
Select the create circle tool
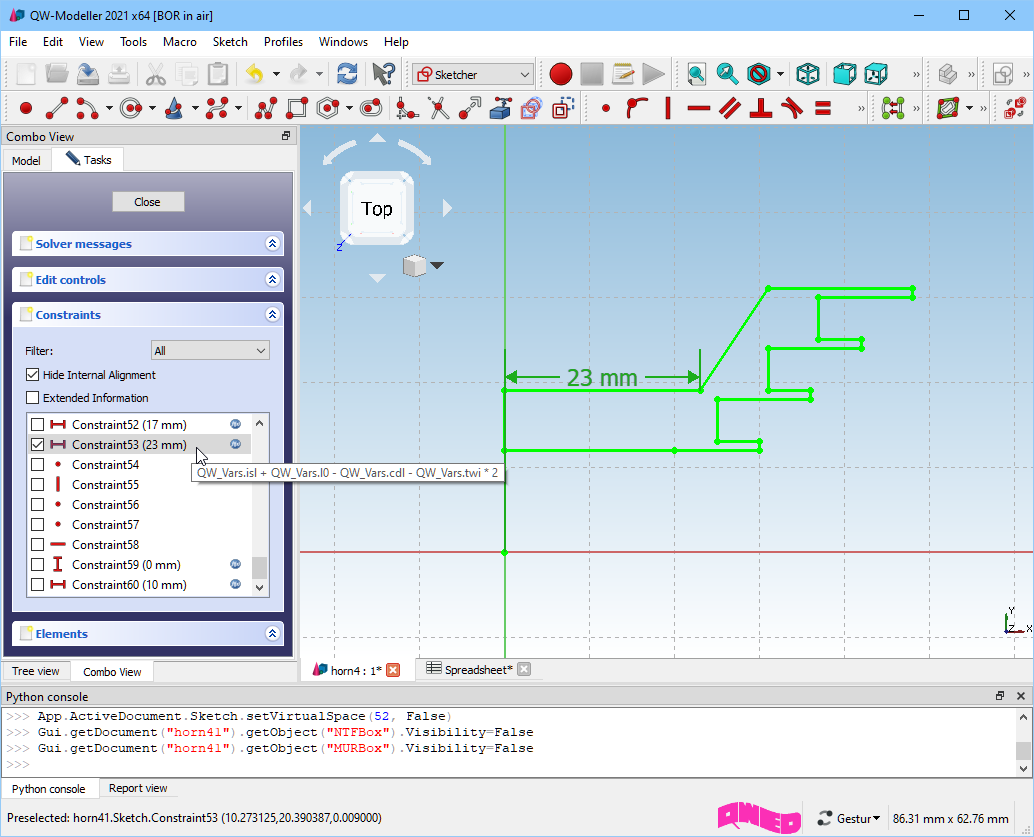[131, 108]
